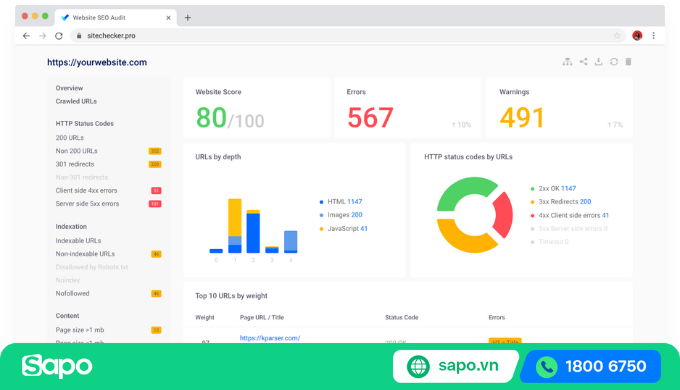Click the yellow bar at depth 1
The height and width of the screenshot is (390, 680).
[235, 217]
